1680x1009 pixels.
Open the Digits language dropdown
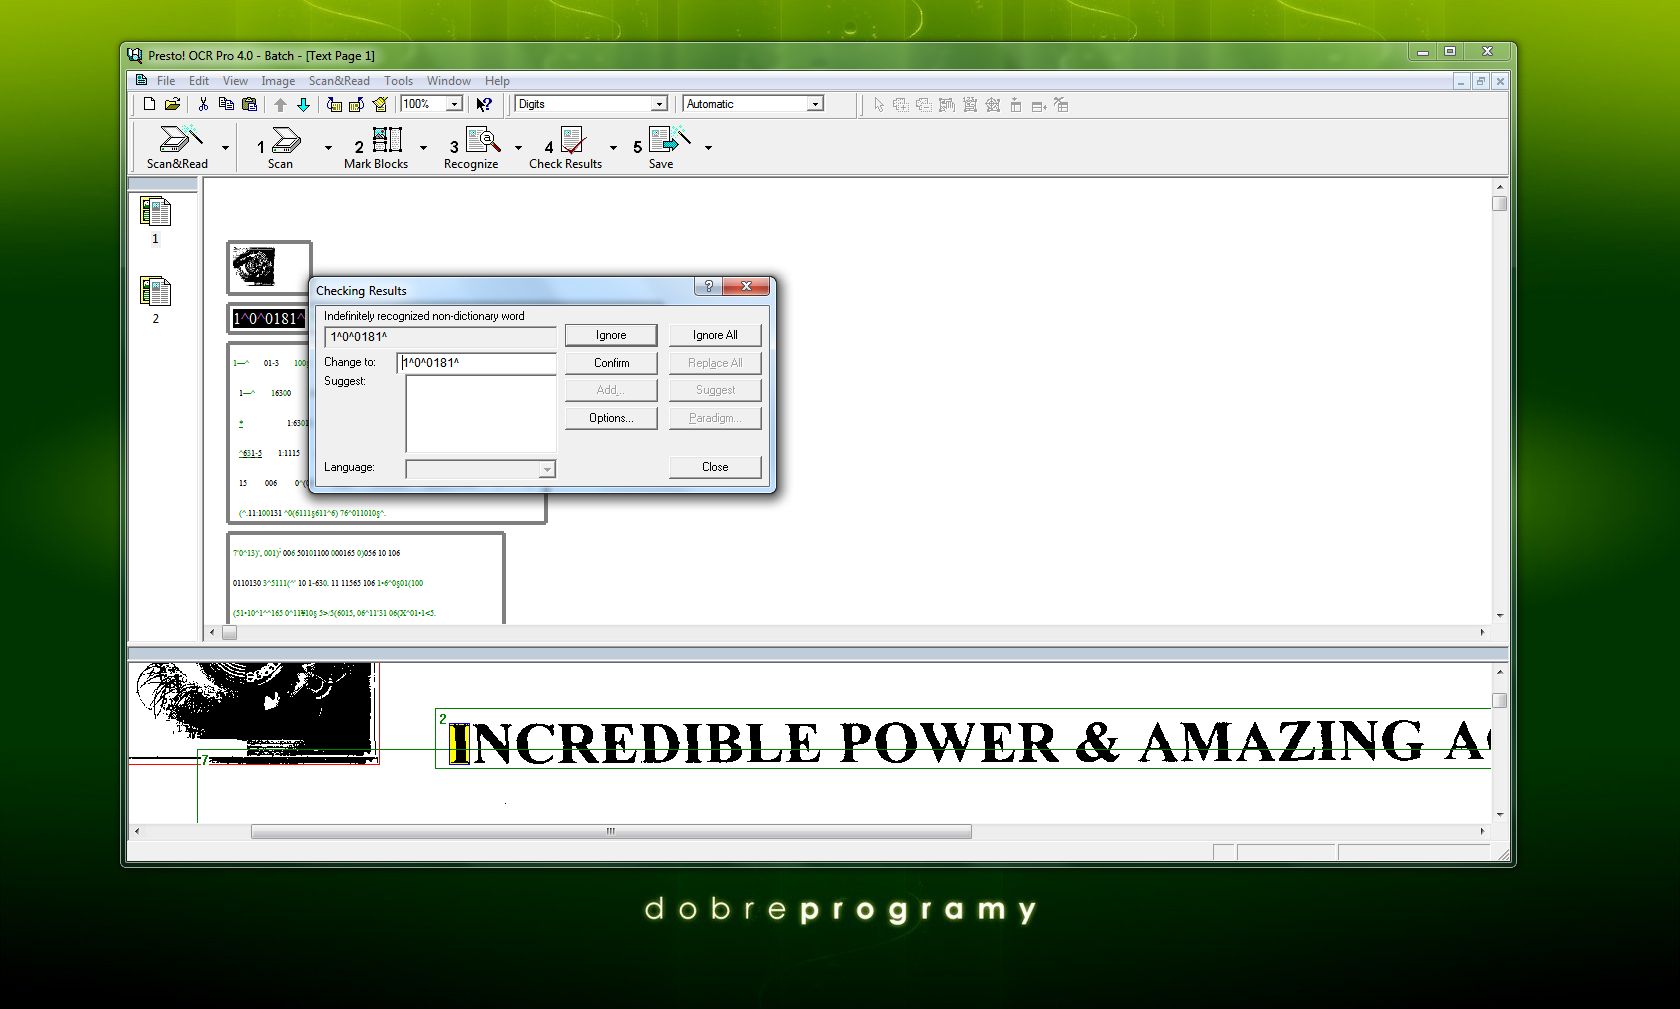(659, 104)
